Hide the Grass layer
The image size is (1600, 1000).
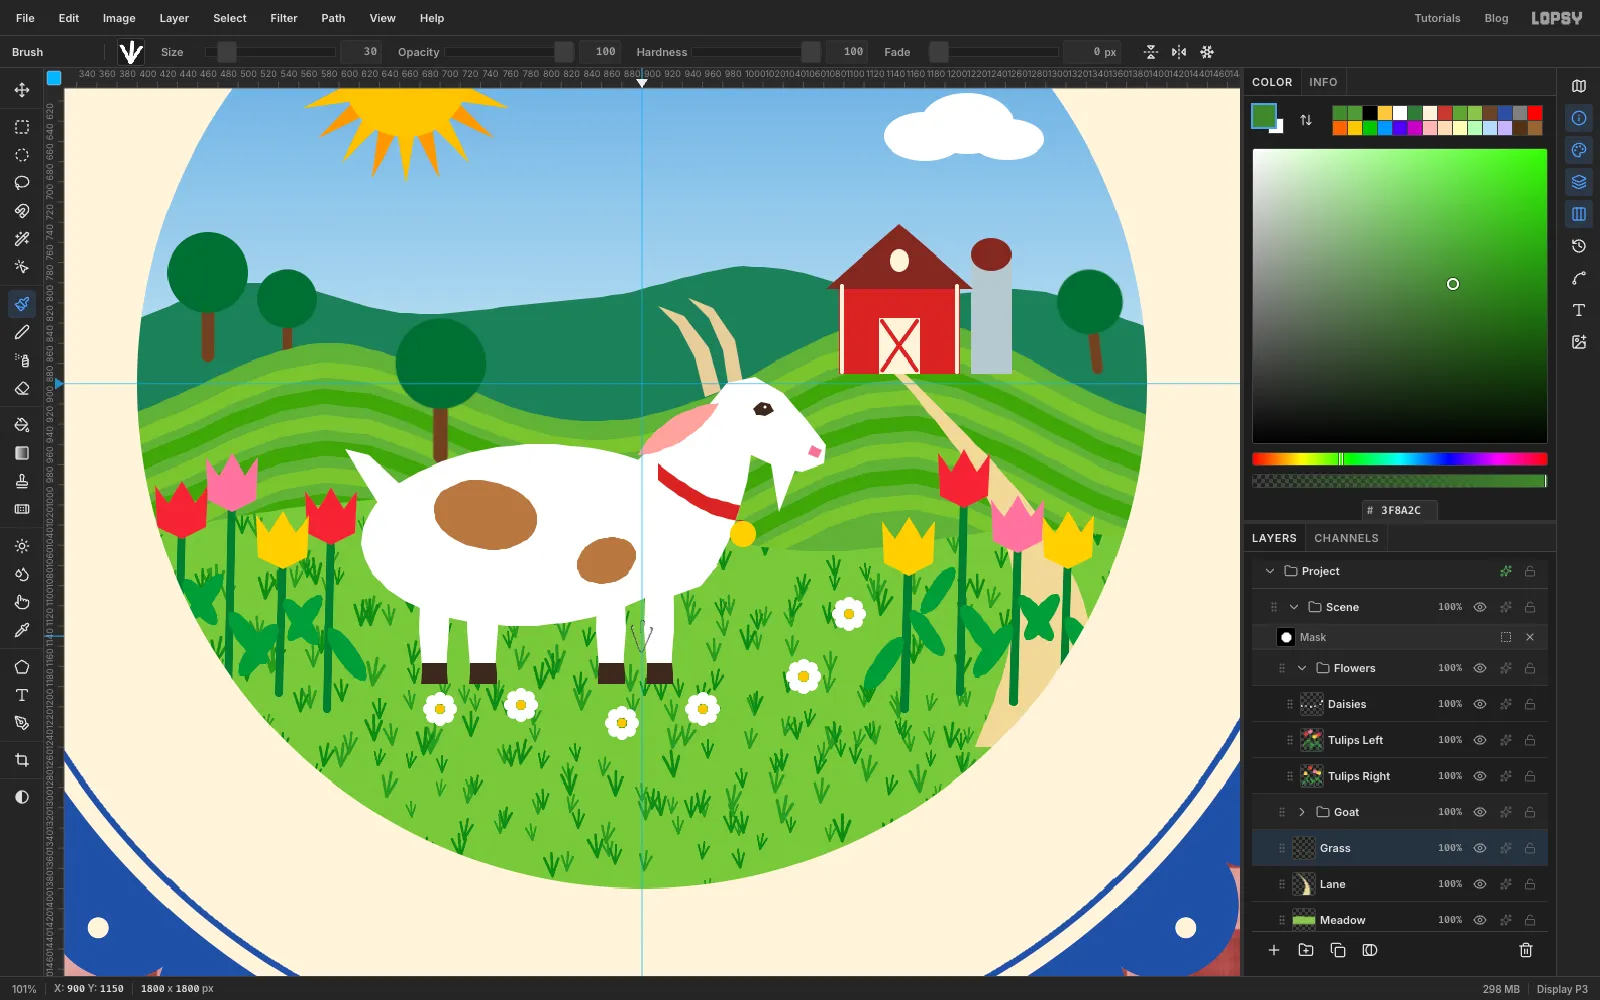pos(1480,848)
